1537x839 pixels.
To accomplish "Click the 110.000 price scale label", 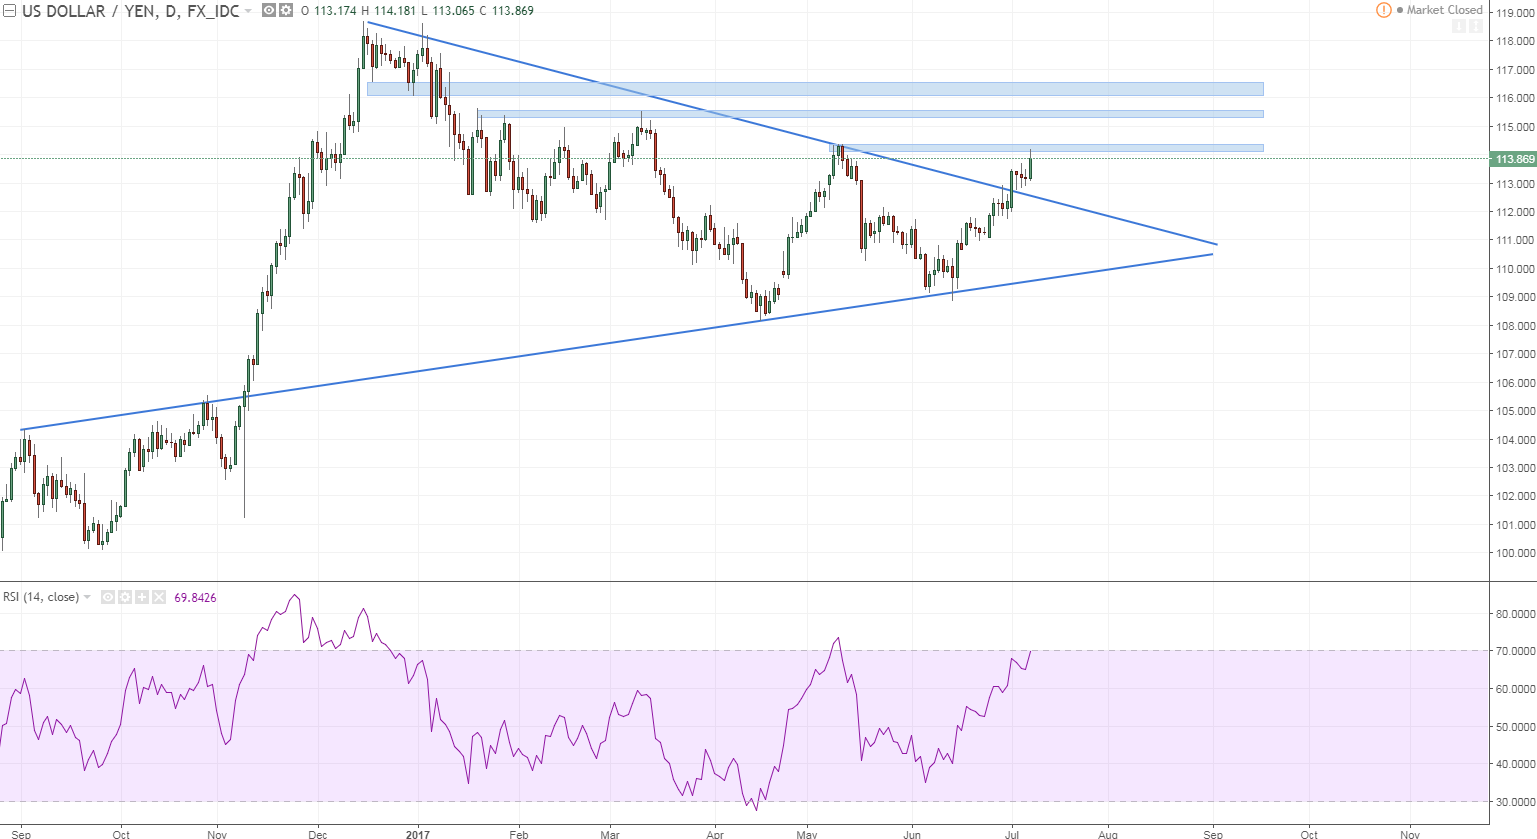I will pyautogui.click(x=1515, y=269).
